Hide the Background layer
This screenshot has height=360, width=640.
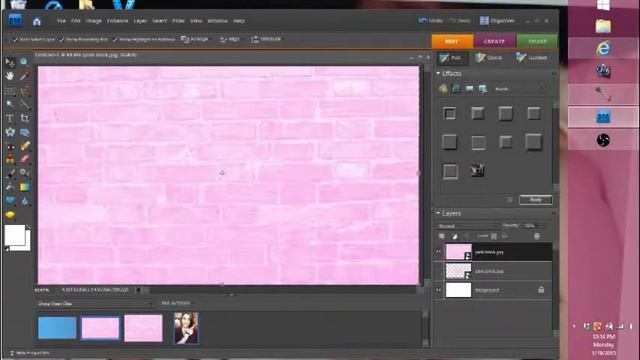438,290
